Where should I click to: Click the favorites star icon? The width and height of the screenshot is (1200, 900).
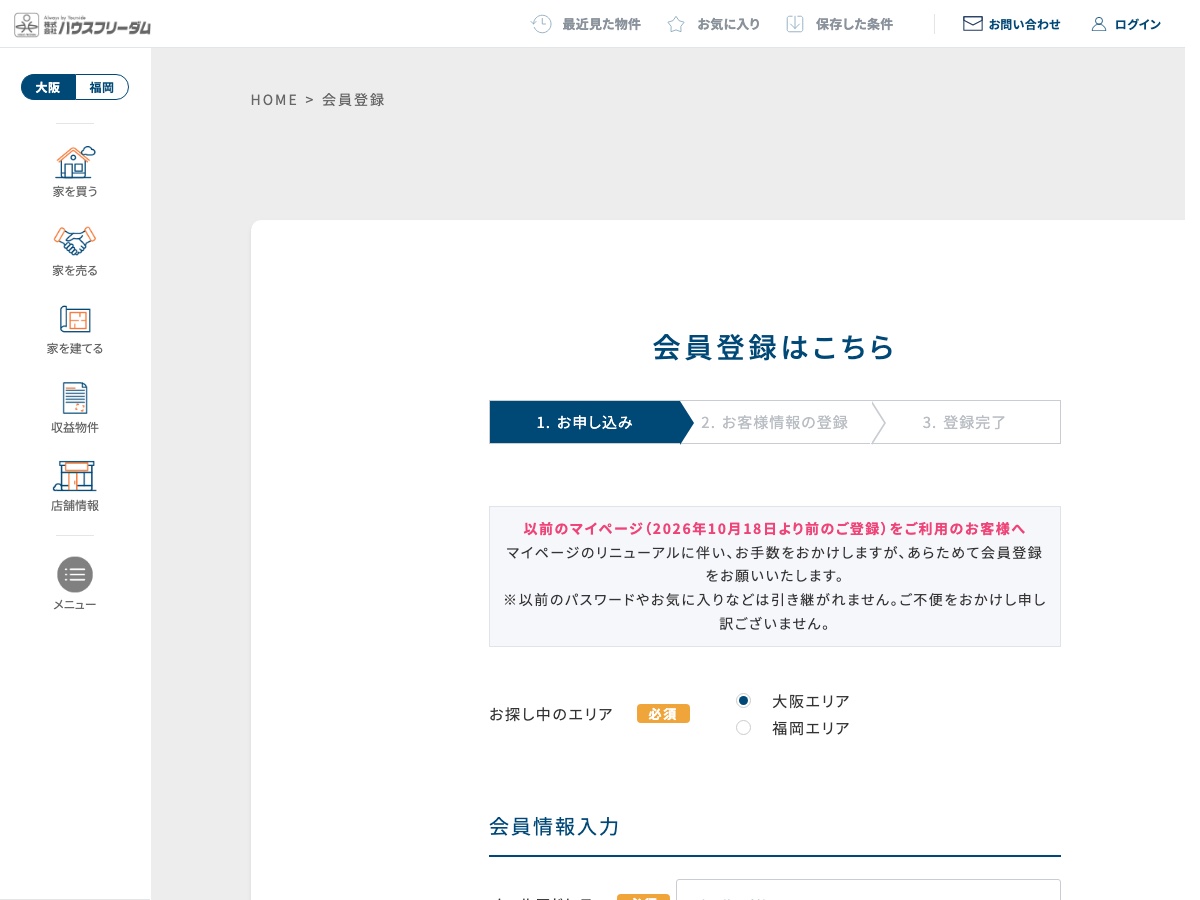[x=676, y=24]
